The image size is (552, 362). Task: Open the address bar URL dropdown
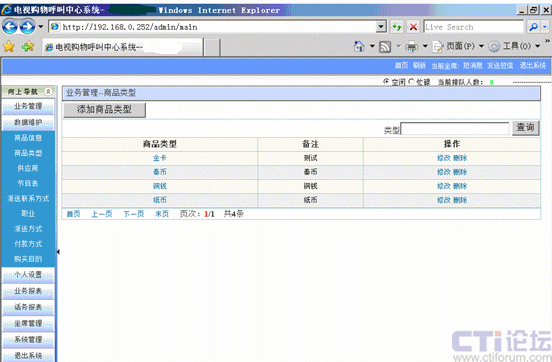381,27
